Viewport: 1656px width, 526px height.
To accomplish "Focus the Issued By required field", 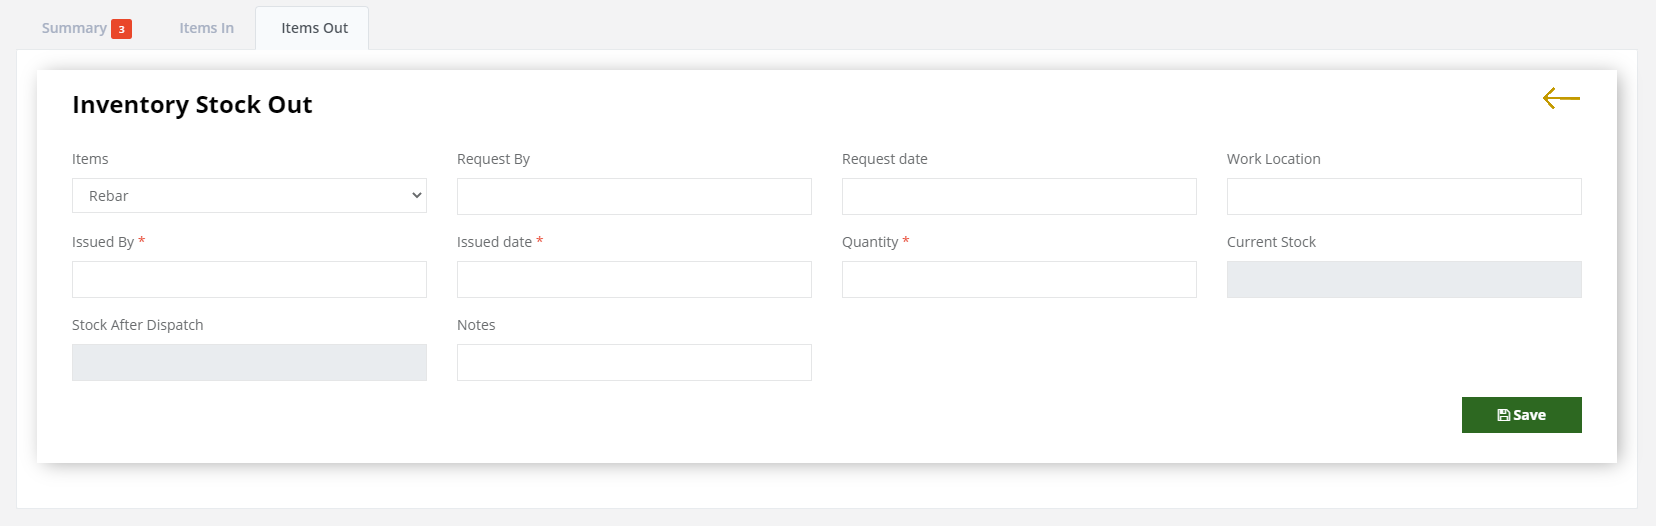I will coord(249,279).
